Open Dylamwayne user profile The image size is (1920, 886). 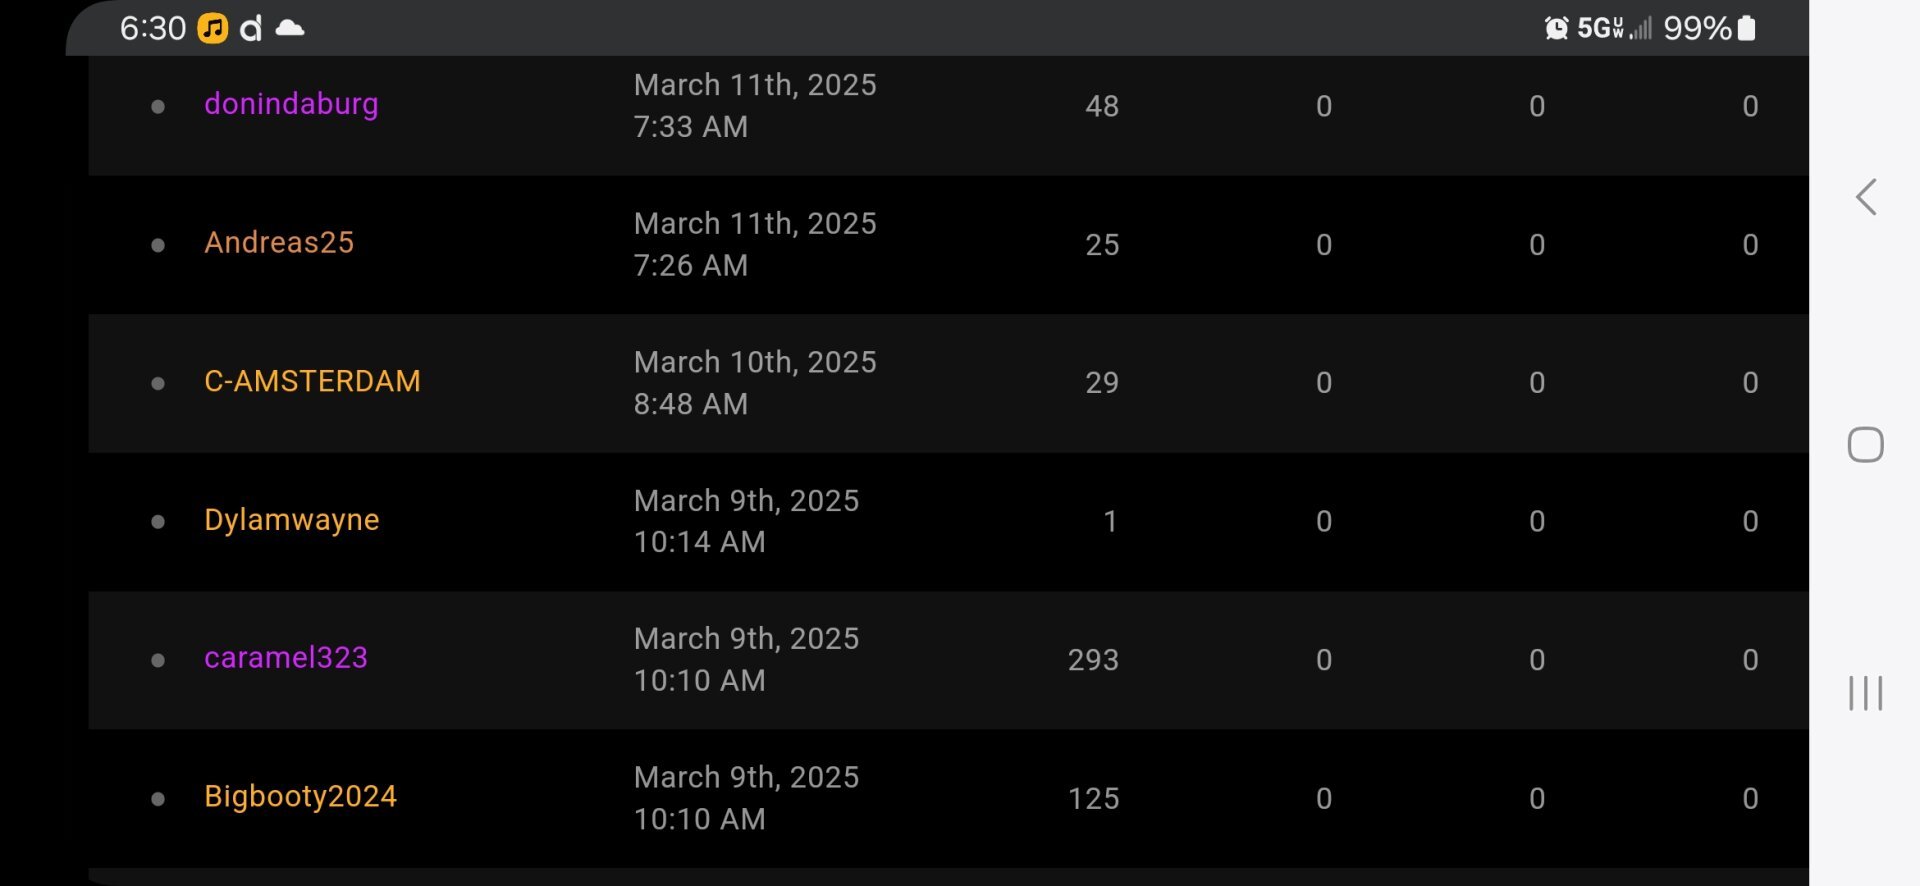291,520
